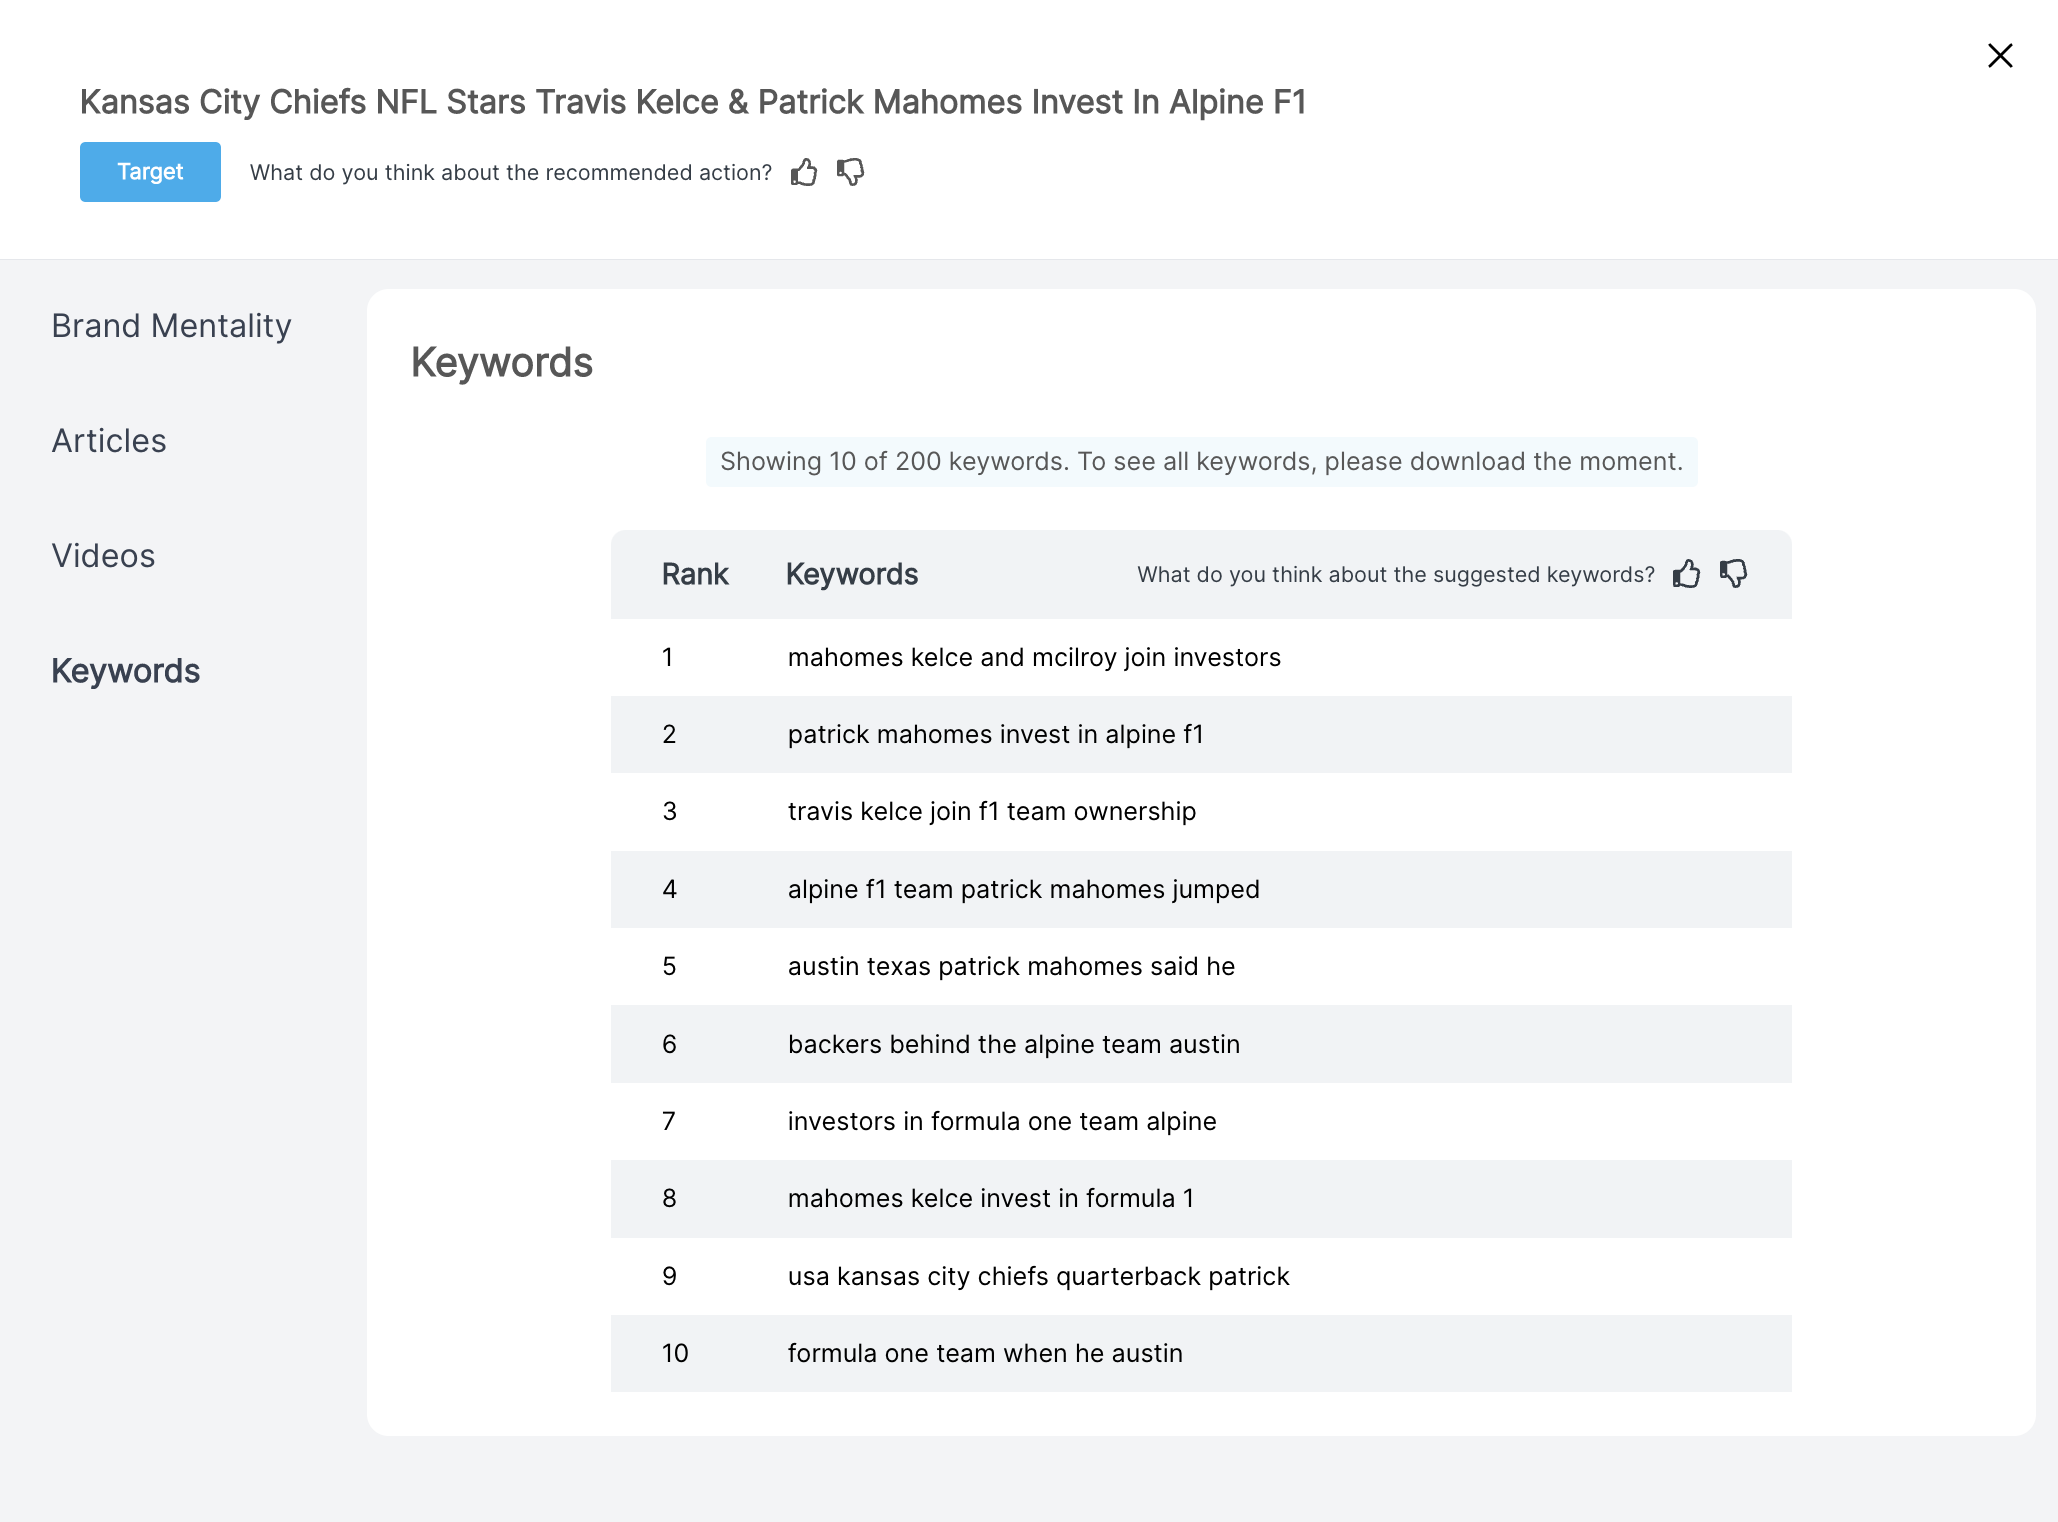Switch to the Articles section
The height and width of the screenshot is (1522, 2058).
(109, 441)
